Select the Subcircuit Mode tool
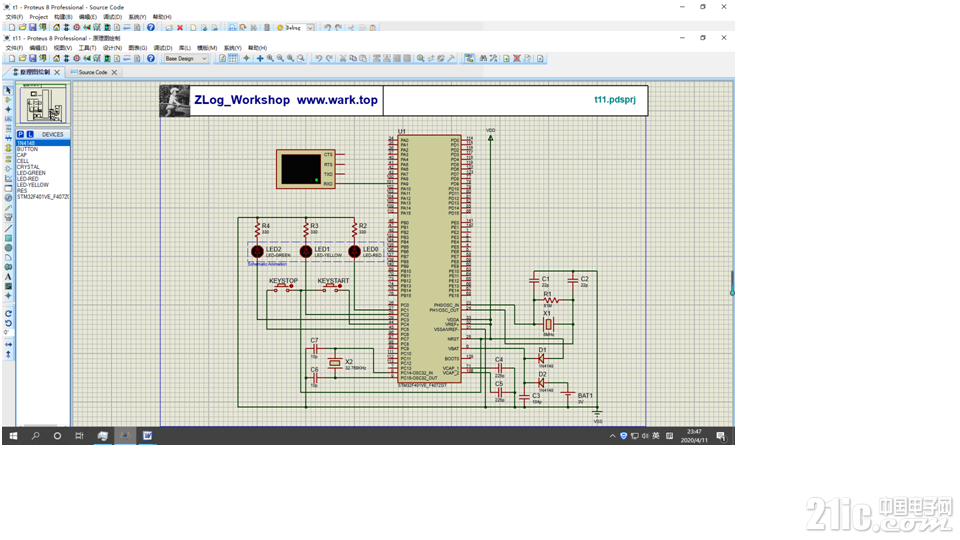 coord(8,148)
